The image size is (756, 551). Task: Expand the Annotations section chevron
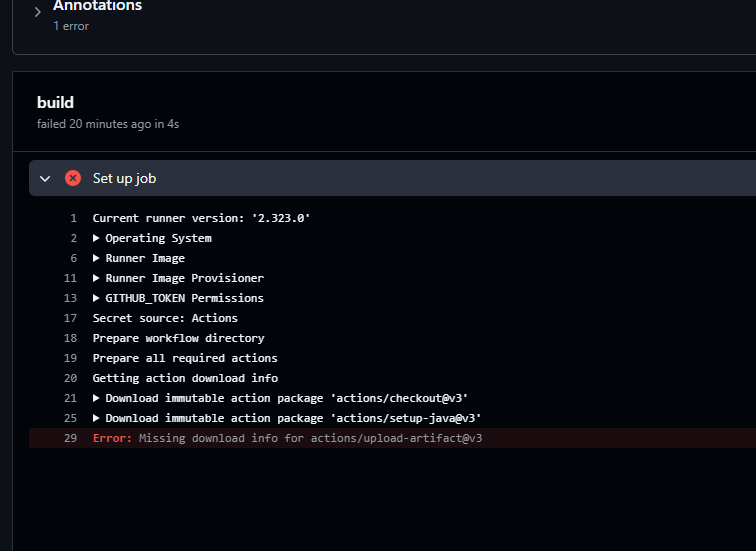38,12
